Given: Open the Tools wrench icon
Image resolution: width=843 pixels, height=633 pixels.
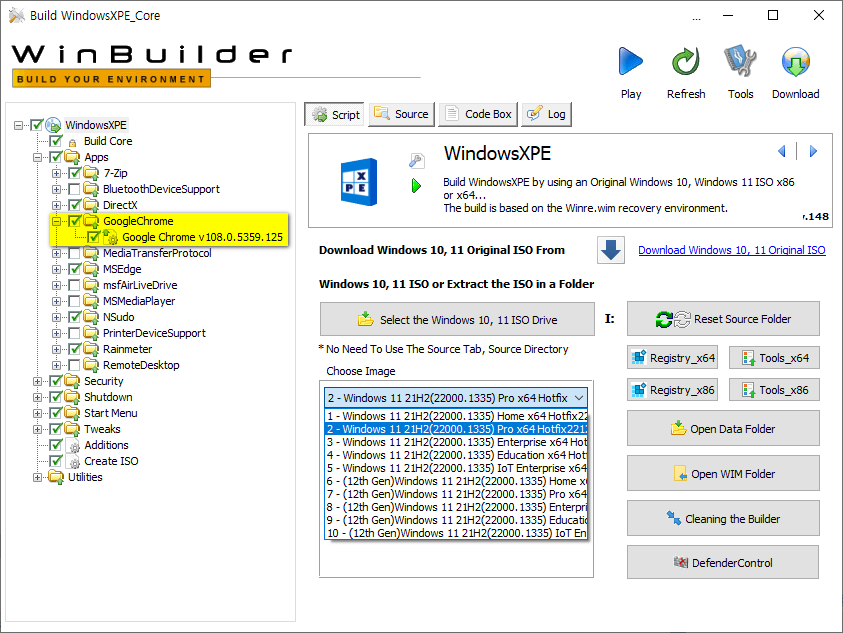Looking at the screenshot, I should coord(740,61).
